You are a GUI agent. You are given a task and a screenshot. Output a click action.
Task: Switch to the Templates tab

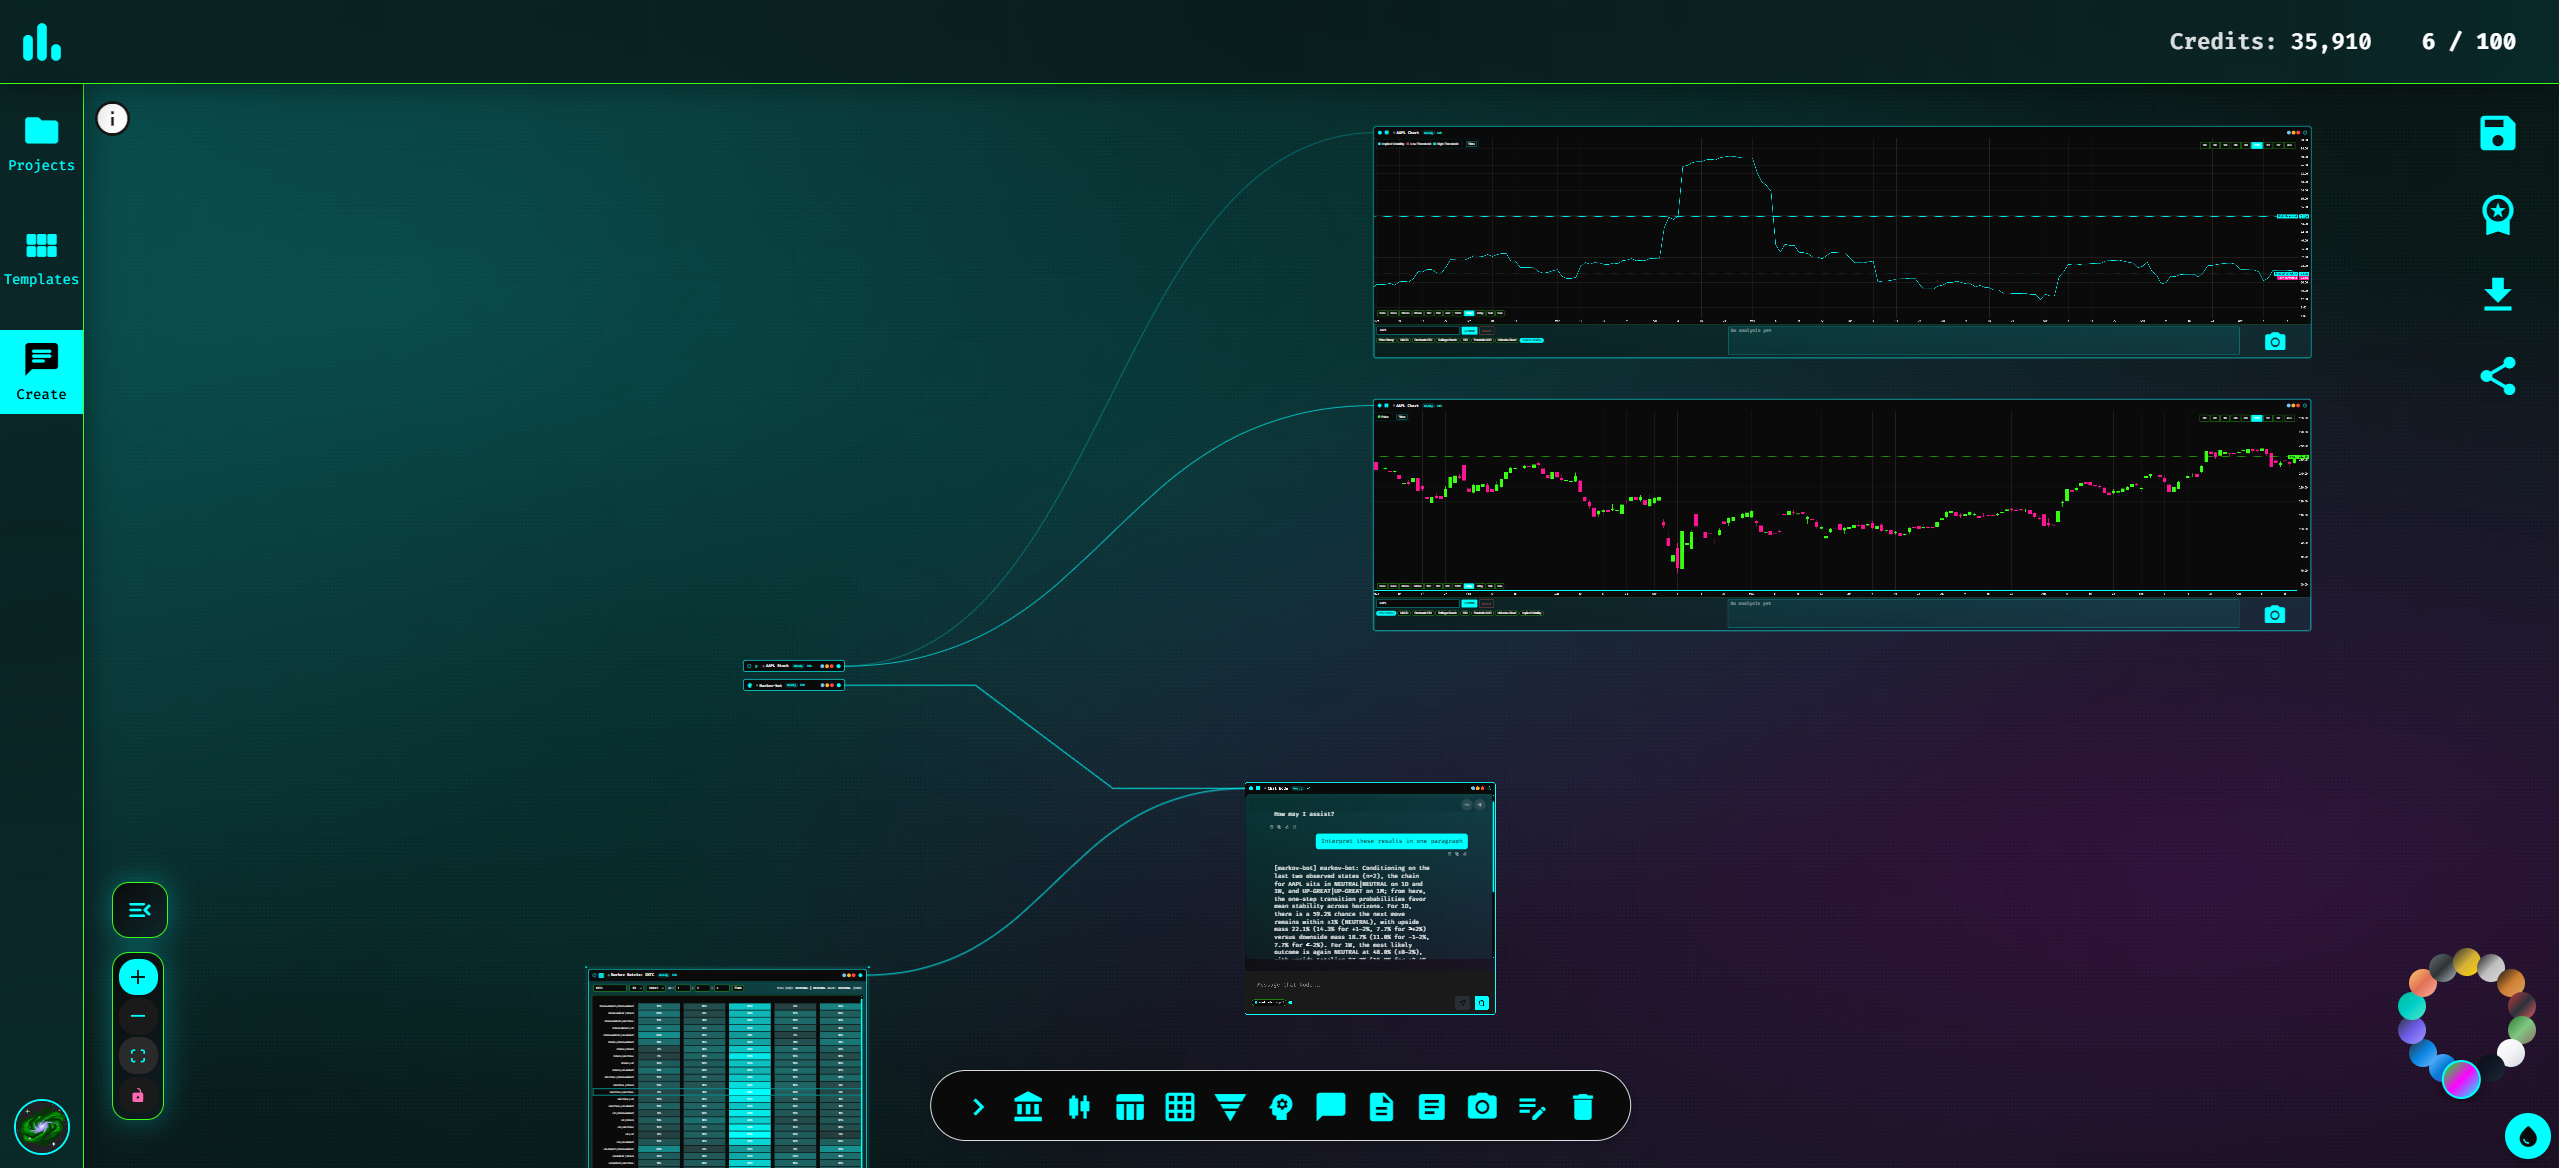(41, 258)
